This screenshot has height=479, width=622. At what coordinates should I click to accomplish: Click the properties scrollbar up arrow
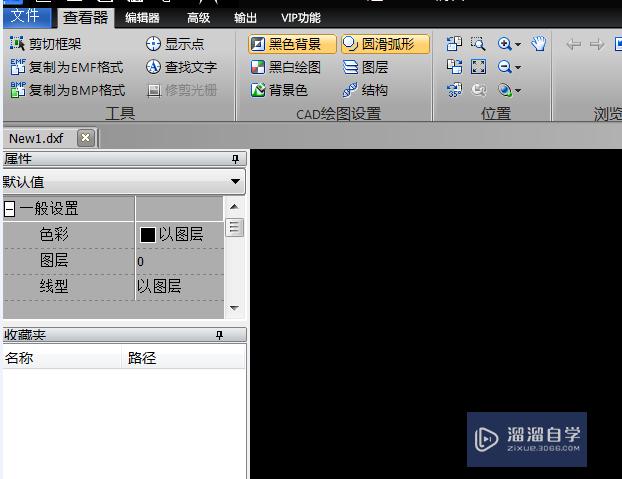tap(234, 206)
